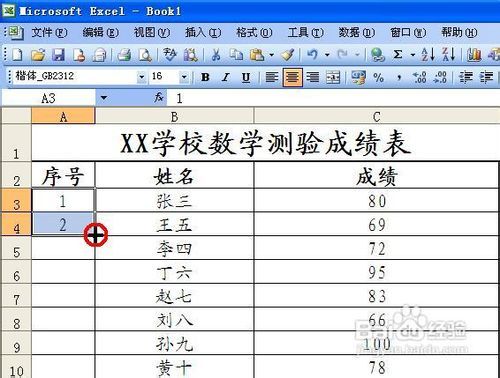Toggle Underline formatting
The image size is (500, 378).
pos(246,77)
